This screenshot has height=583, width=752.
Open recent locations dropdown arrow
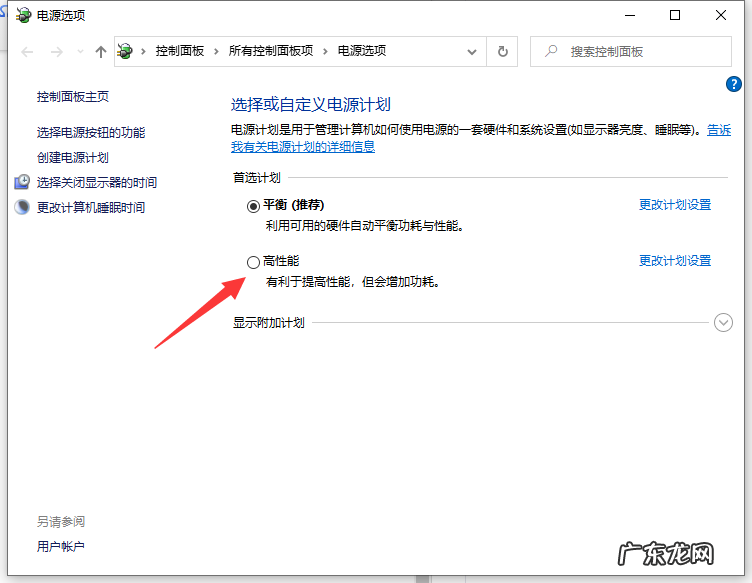coord(80,51)
